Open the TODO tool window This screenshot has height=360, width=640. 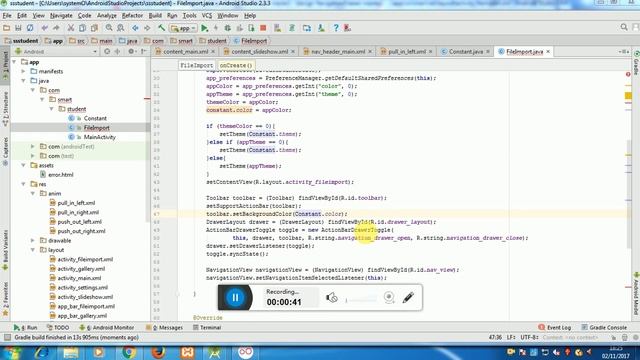pyautogui.click(x=58, y=327)
